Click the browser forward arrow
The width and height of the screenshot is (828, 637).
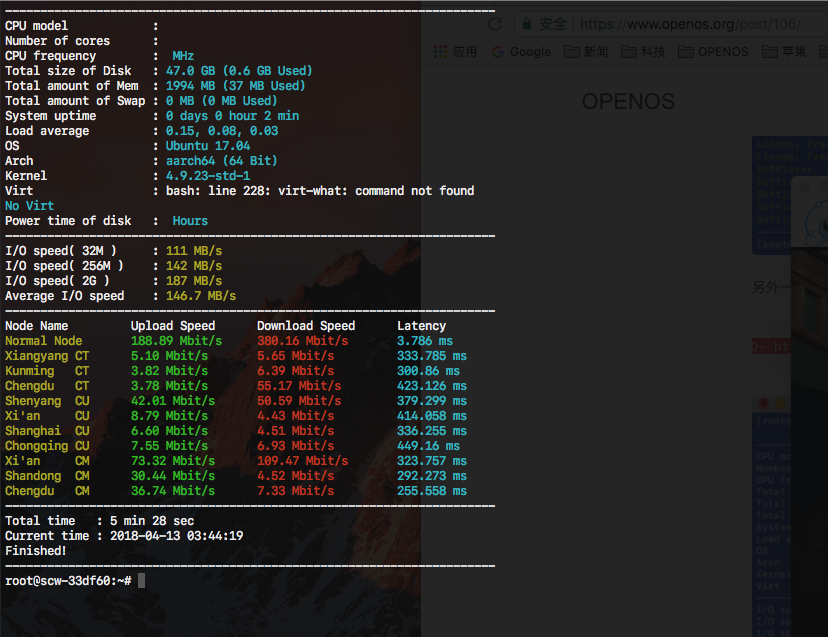point(467,24)
